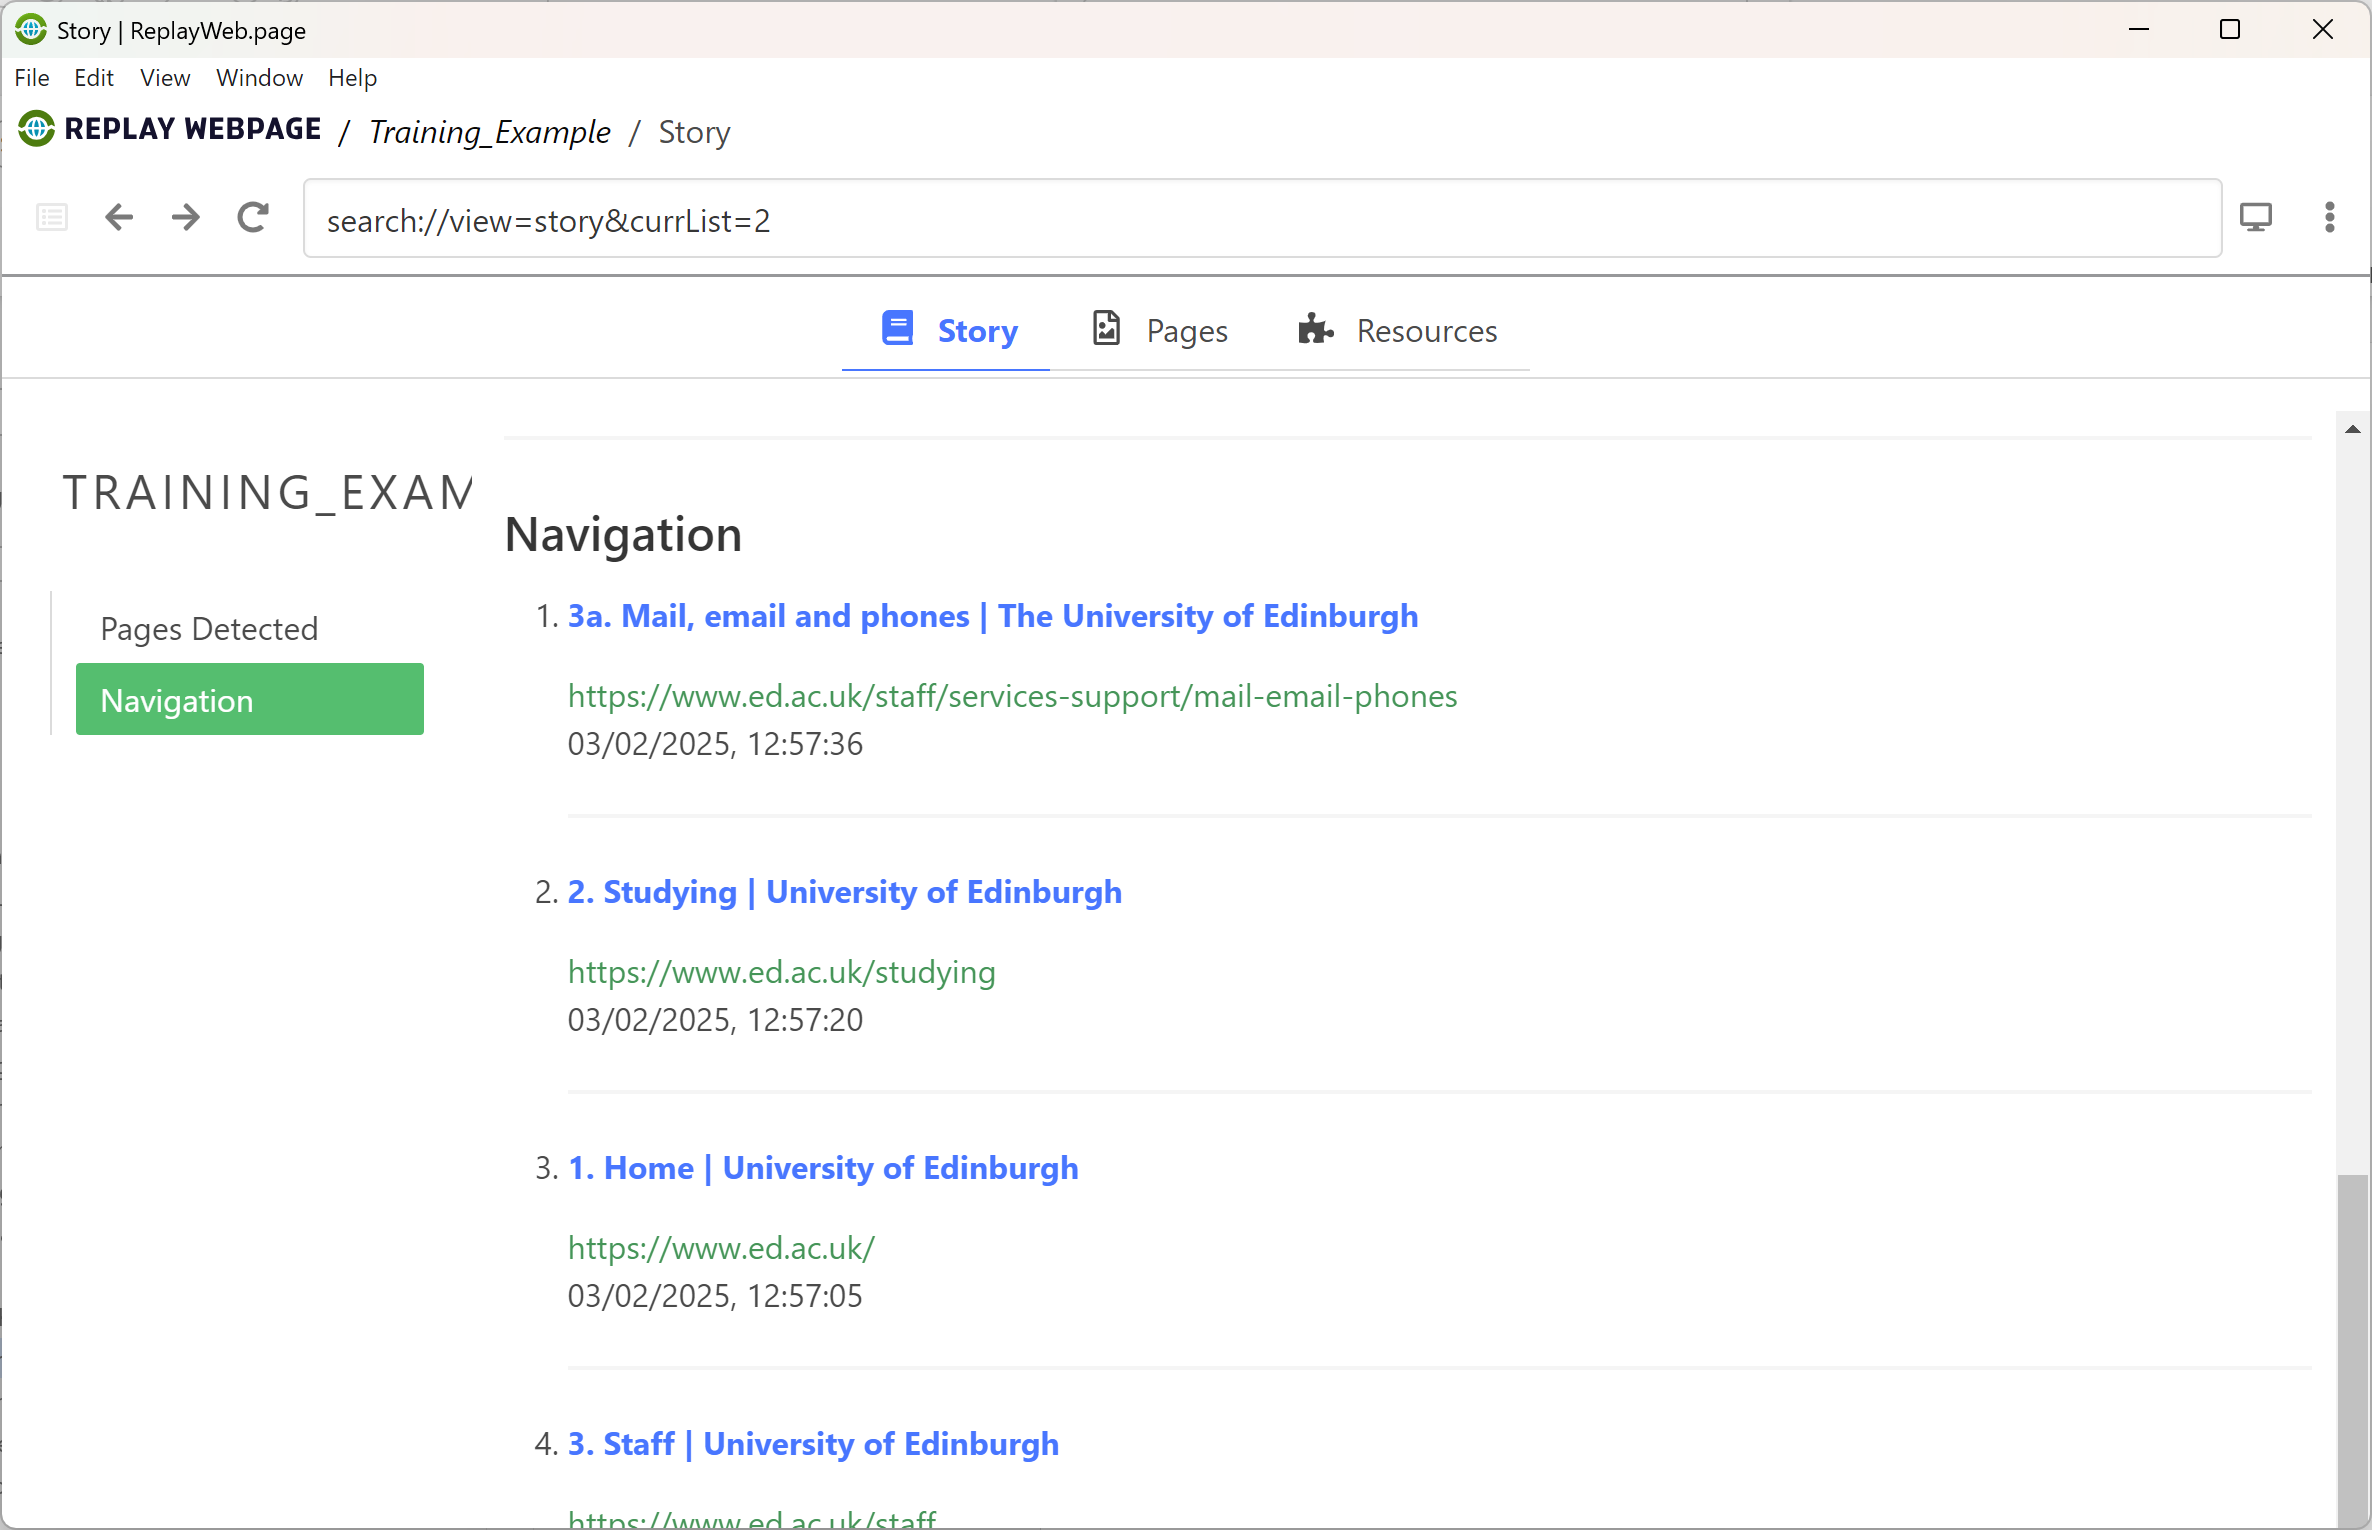The width and height of the screenshot is (2372, 1530).
Task: Click the scrollbar up arrow
Action: 2352,429
